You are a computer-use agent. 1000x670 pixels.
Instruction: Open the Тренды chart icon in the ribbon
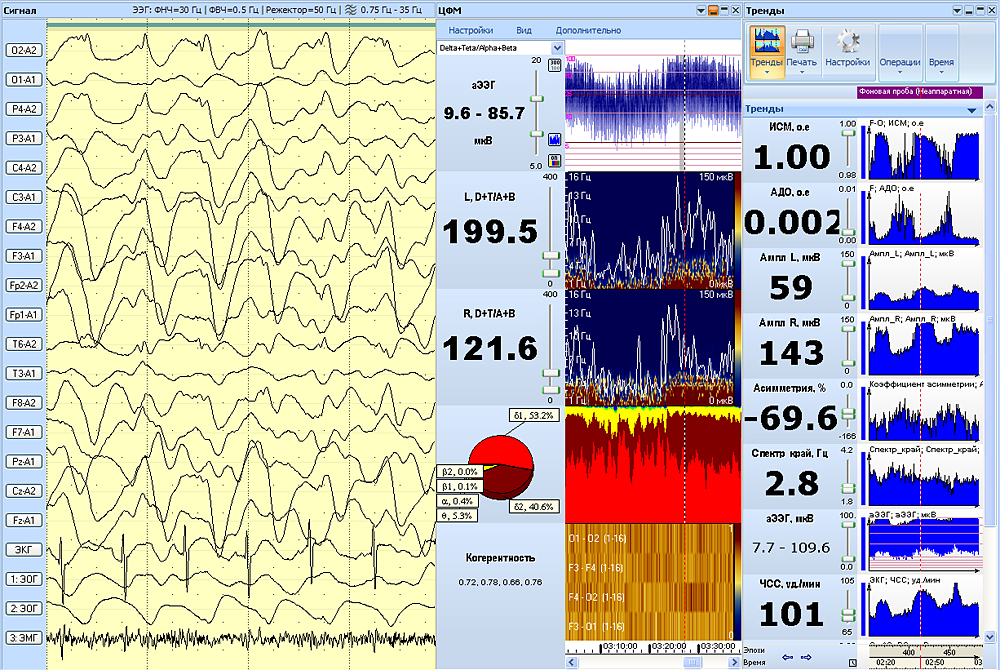[767, 42]
